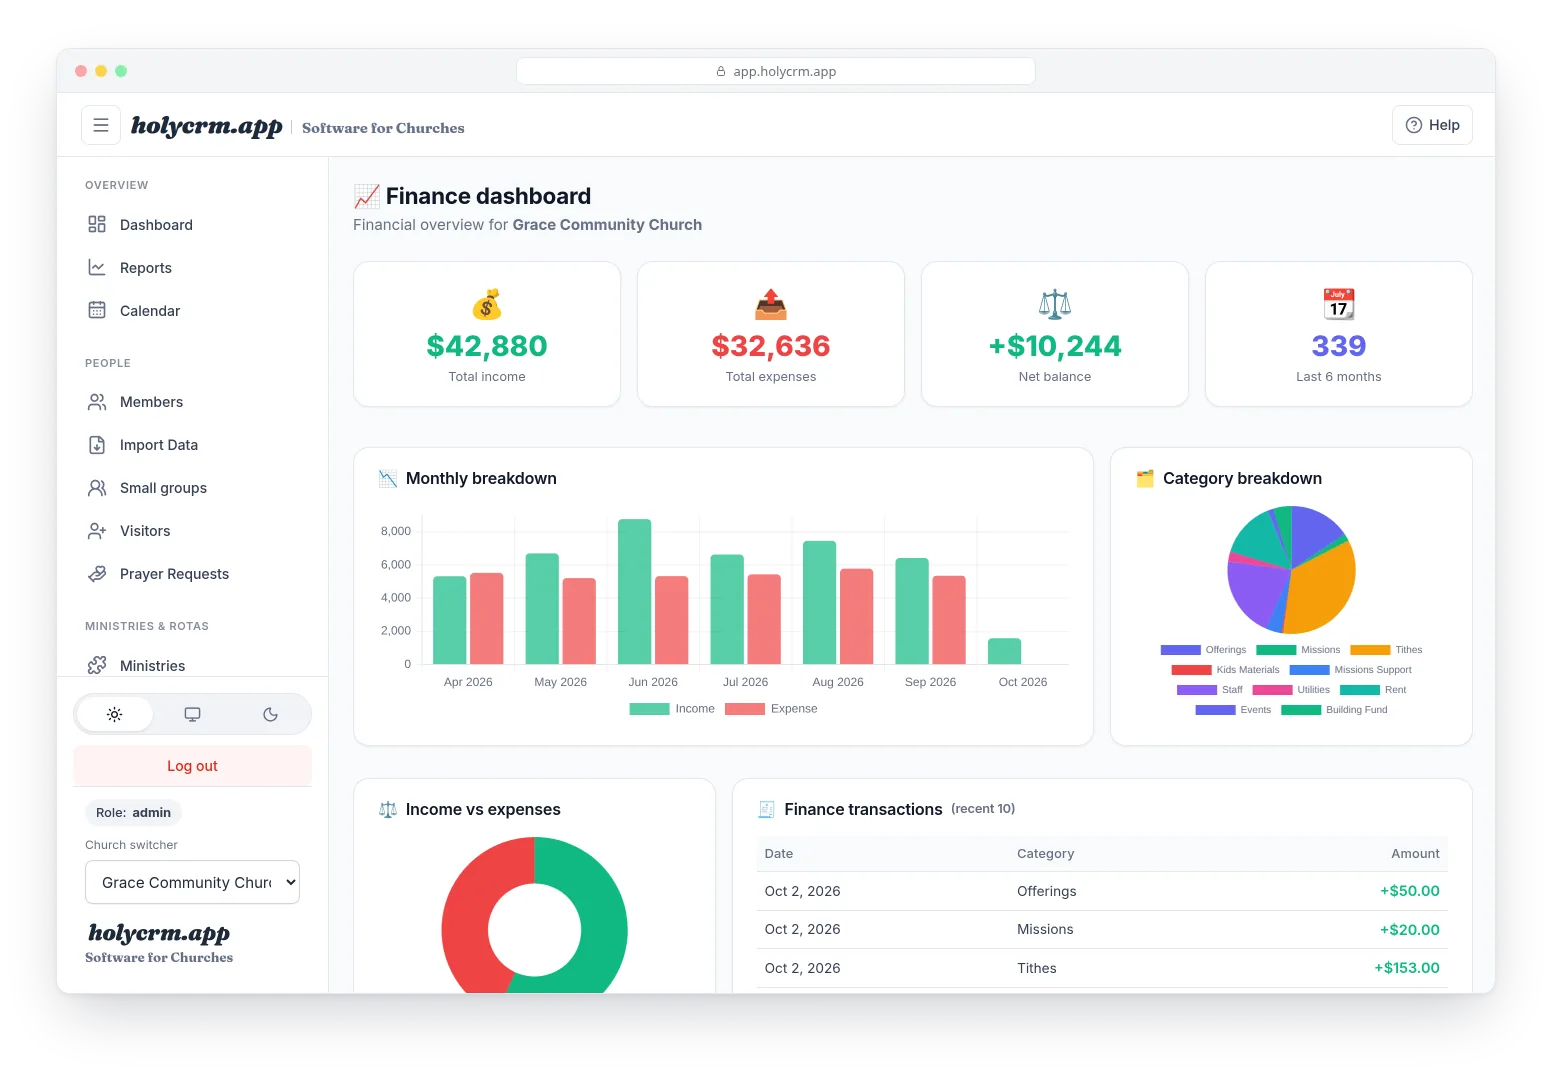
Task: Click the Finance dashboard chart icon
Action: (367, 196)
